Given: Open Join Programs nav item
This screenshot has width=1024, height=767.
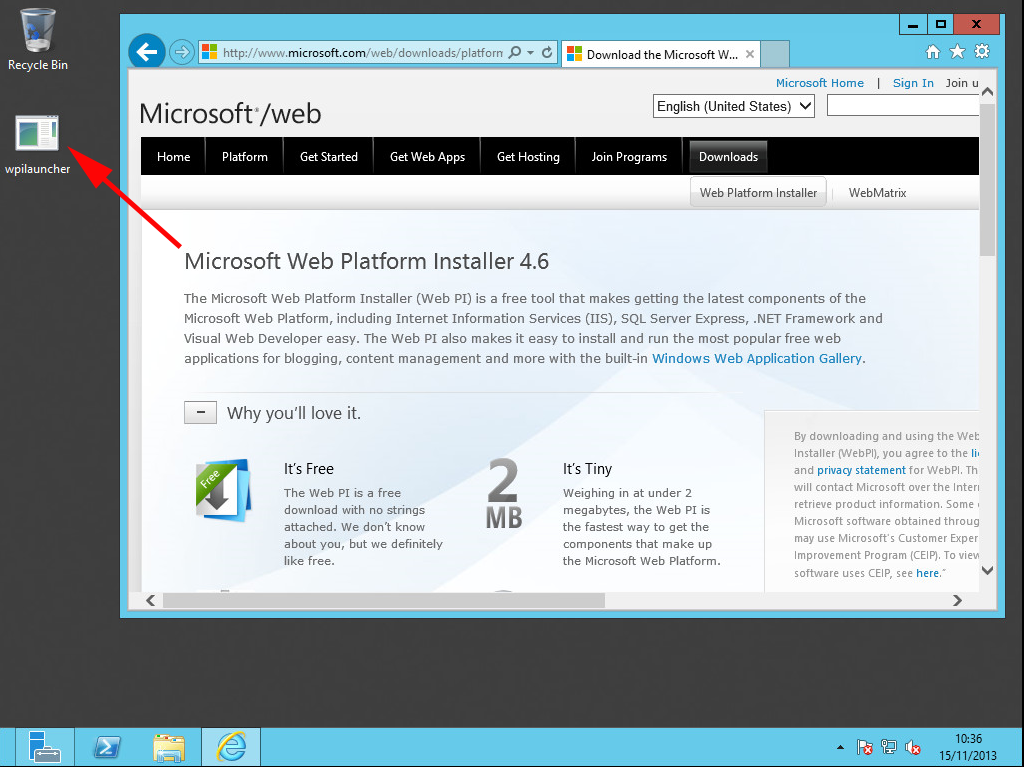Looking at the screenshot, I should point(629,157).
